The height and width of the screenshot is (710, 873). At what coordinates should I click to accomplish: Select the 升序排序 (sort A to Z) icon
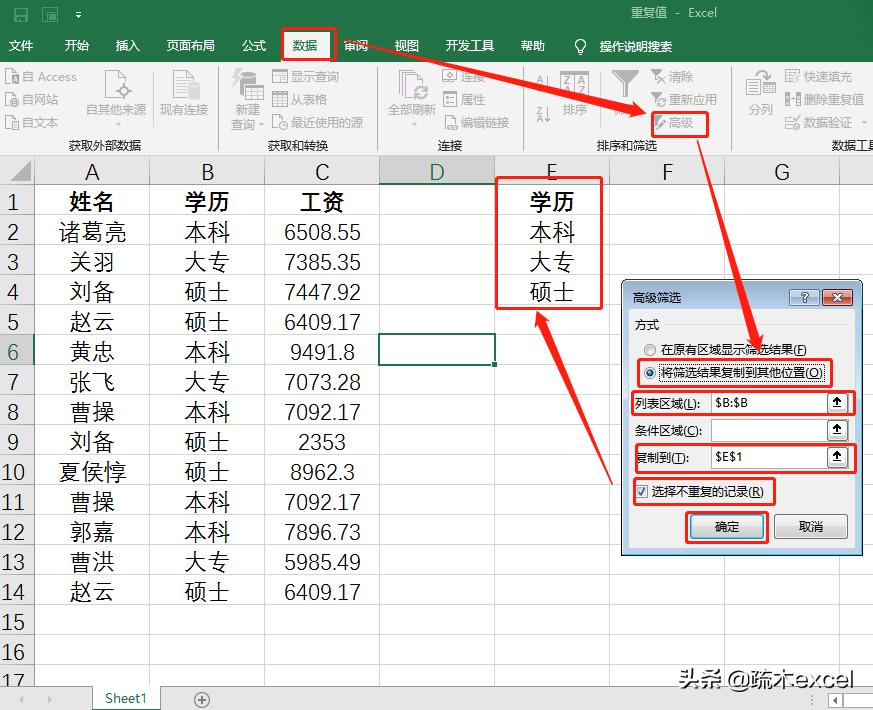click(541, 83)
